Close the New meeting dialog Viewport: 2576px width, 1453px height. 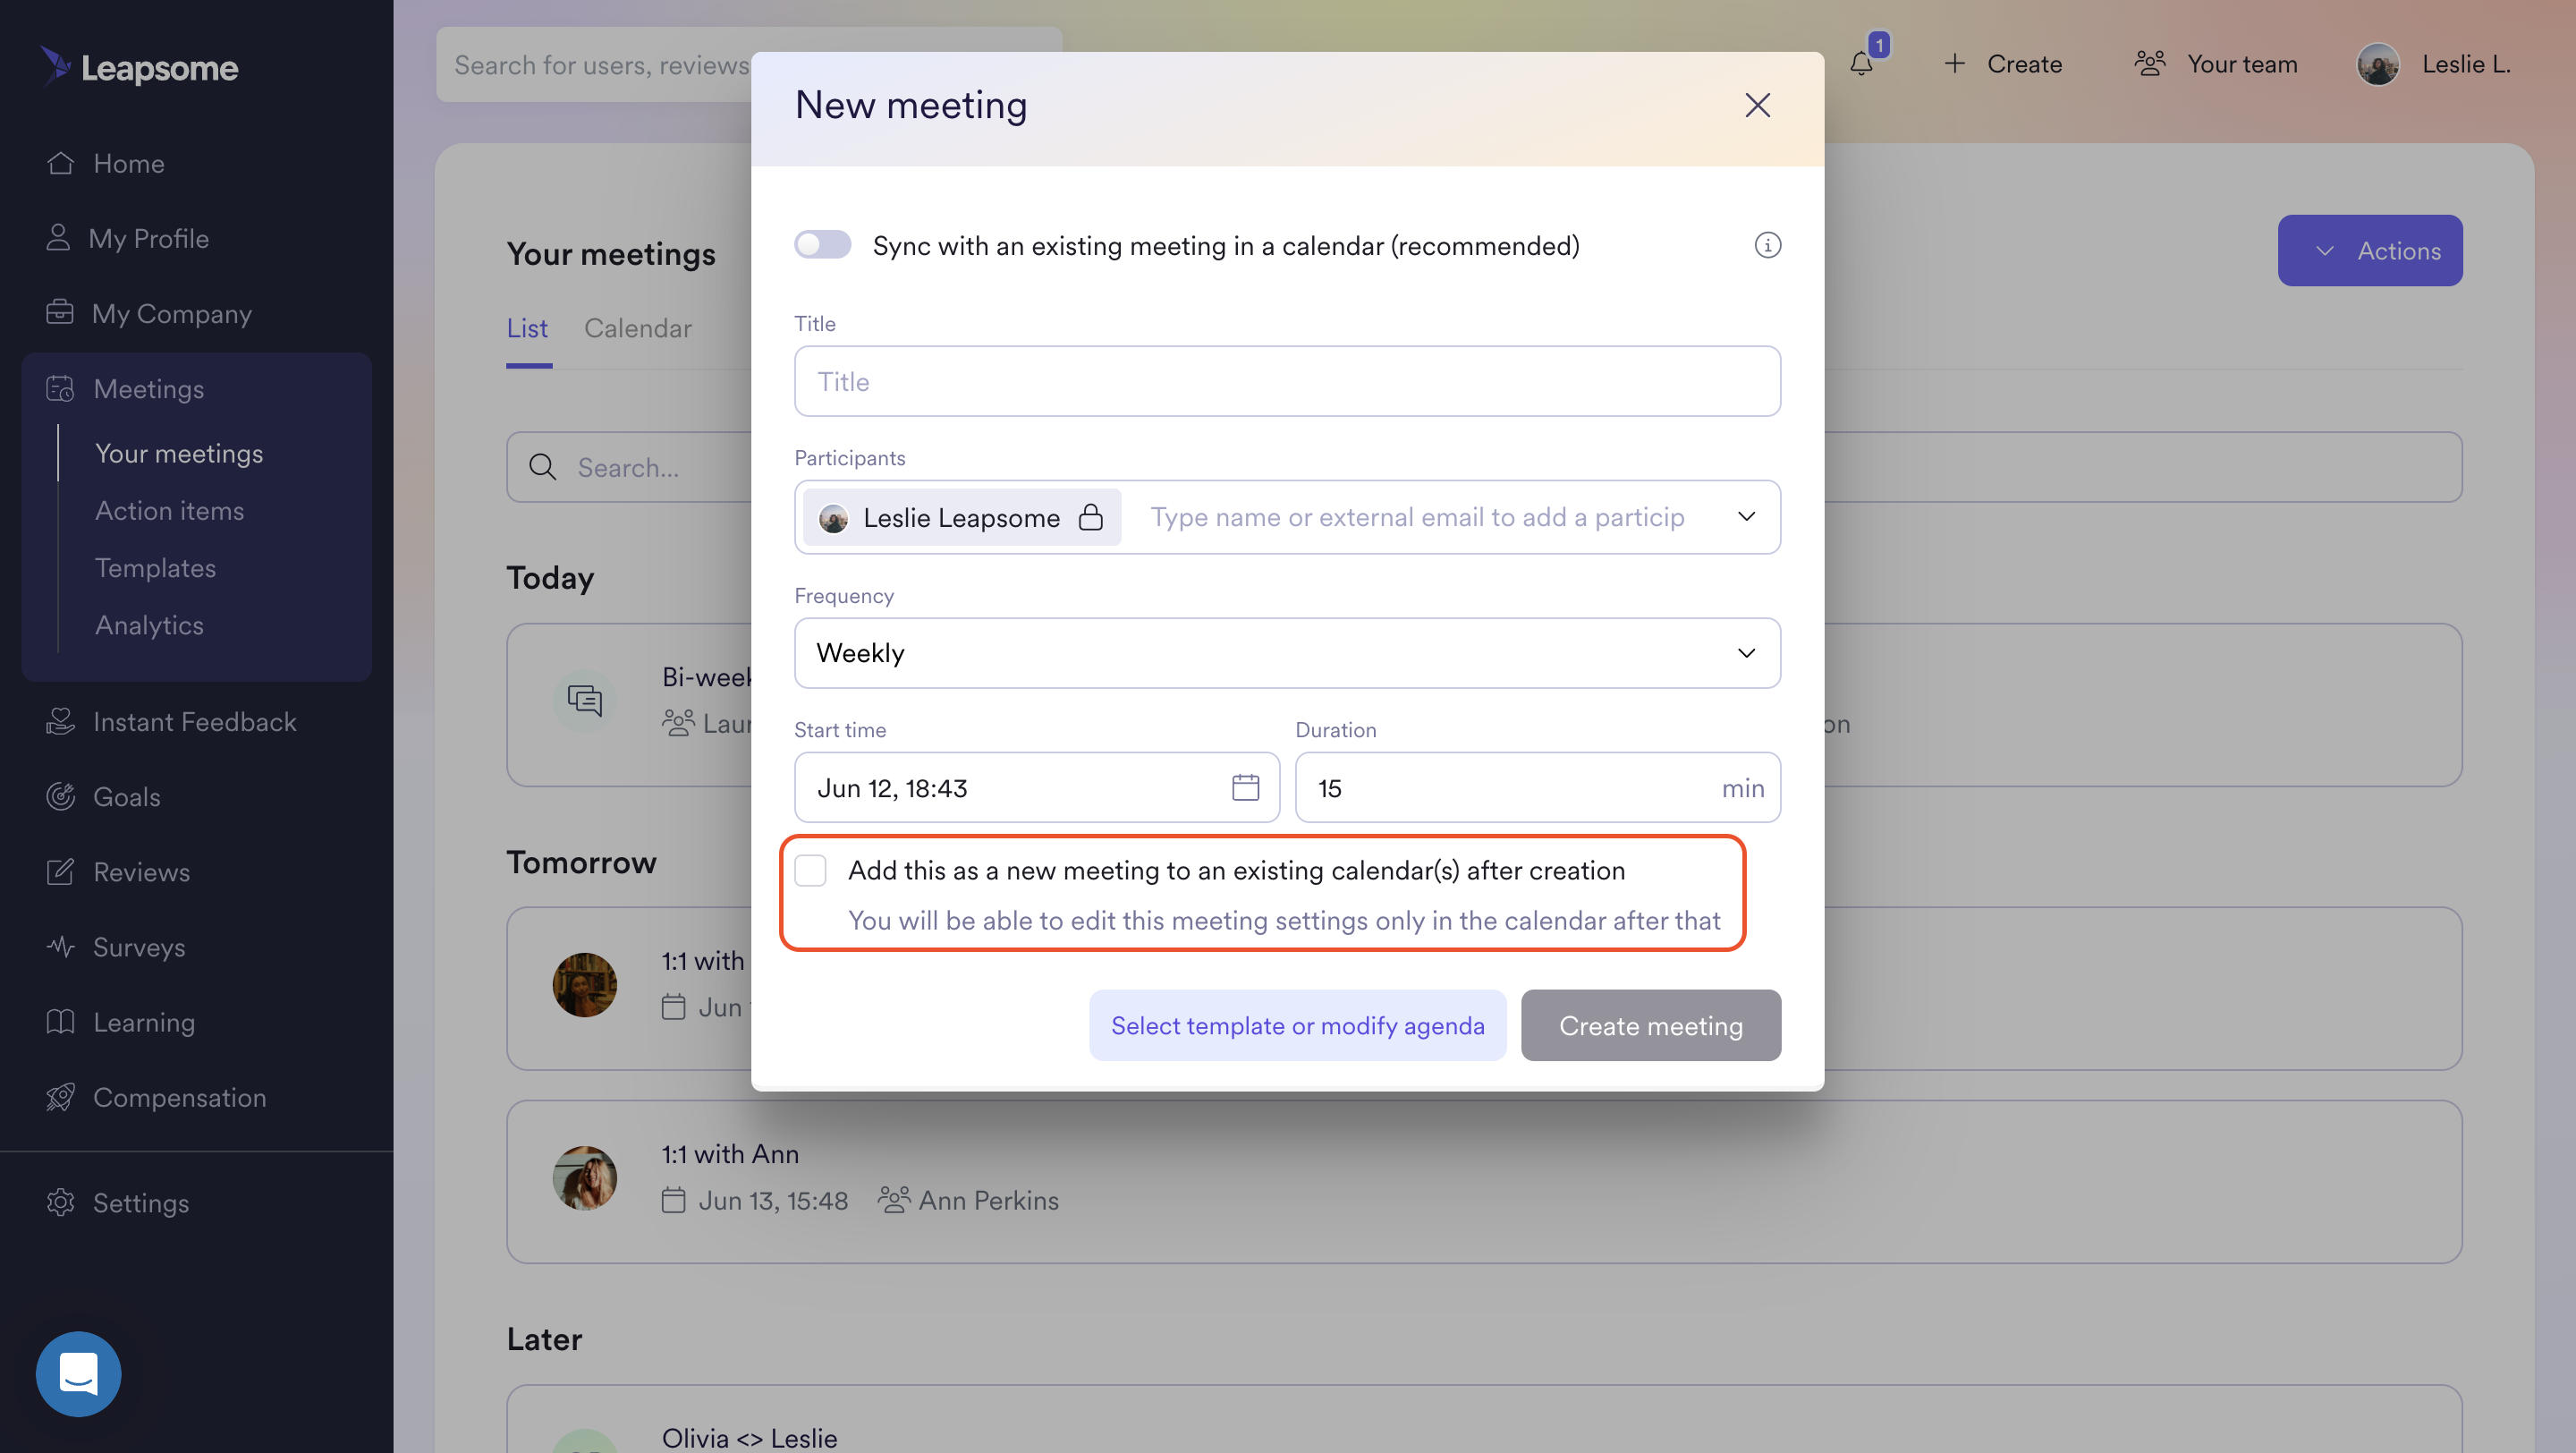(1757, 105)
